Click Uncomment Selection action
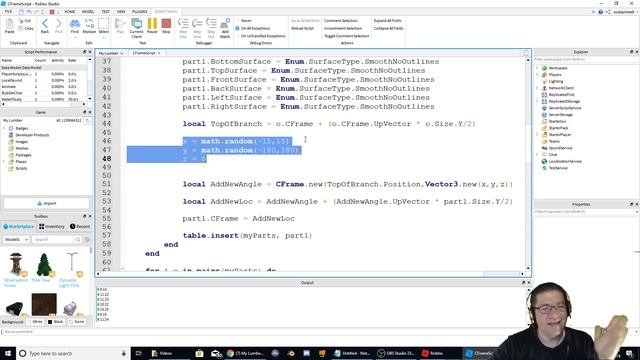 [x=343, y=28]
